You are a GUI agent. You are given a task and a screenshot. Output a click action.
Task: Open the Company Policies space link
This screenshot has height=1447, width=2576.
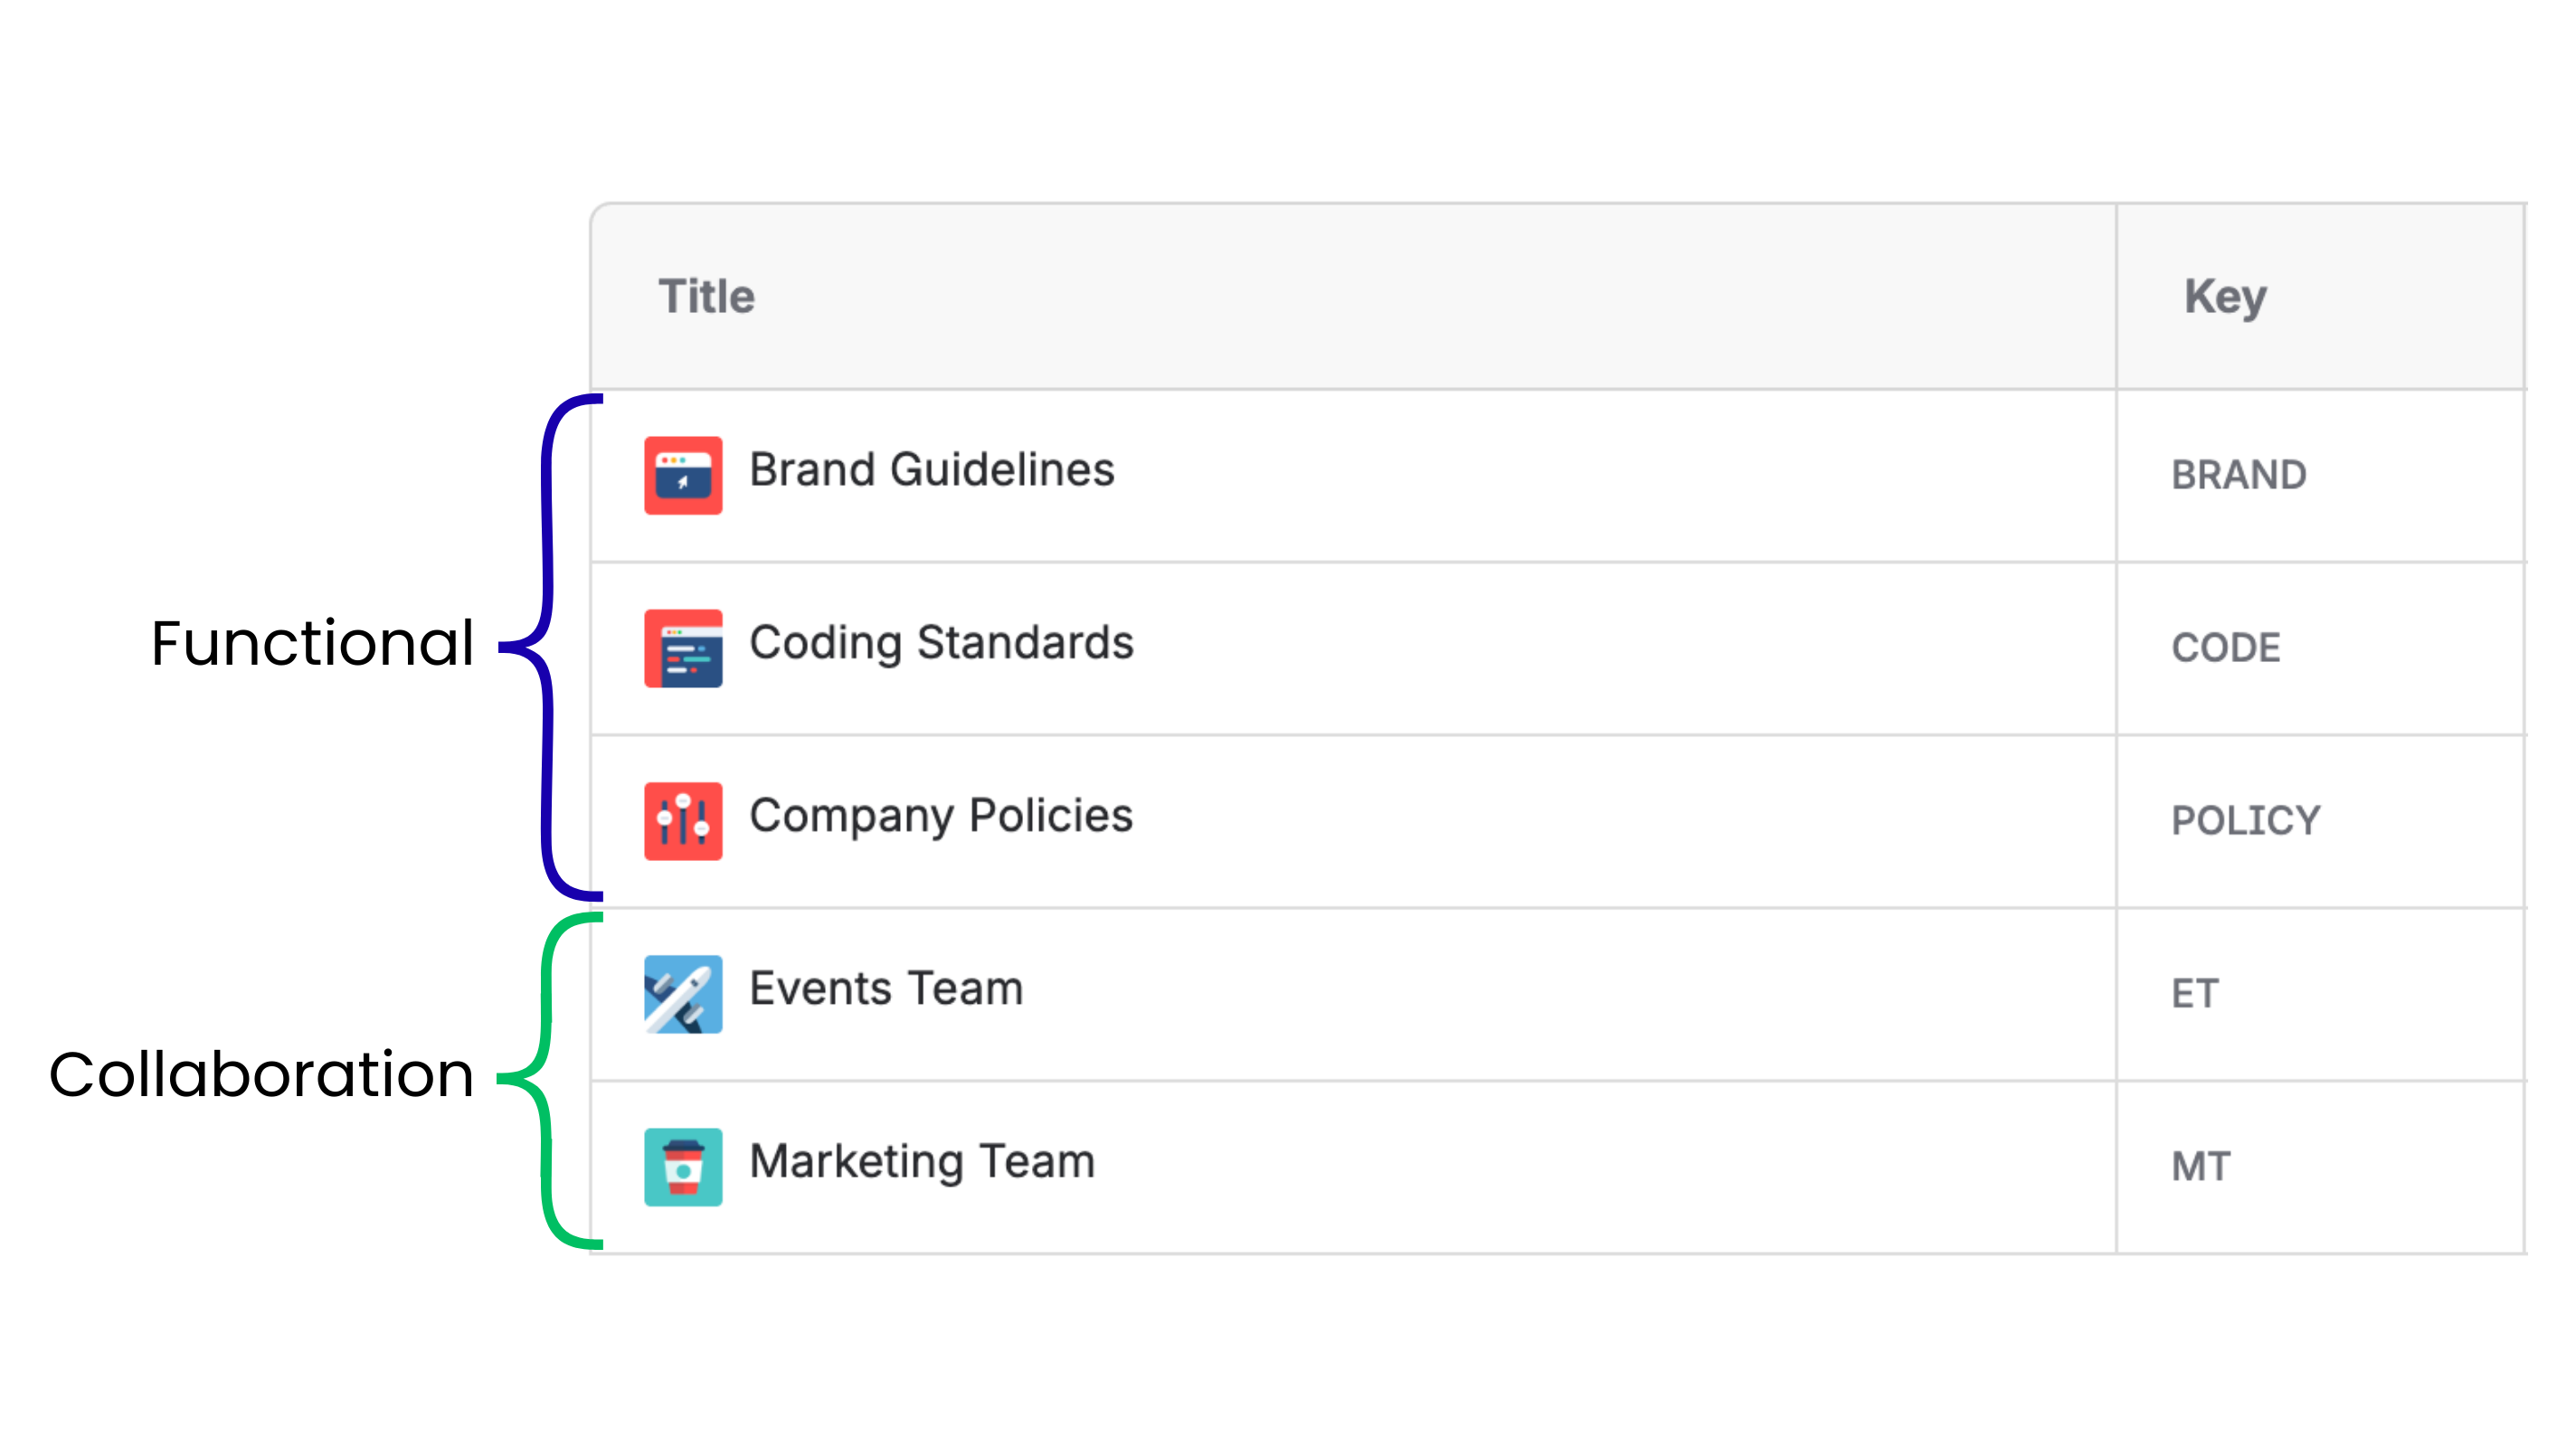[x=941, y=817]
